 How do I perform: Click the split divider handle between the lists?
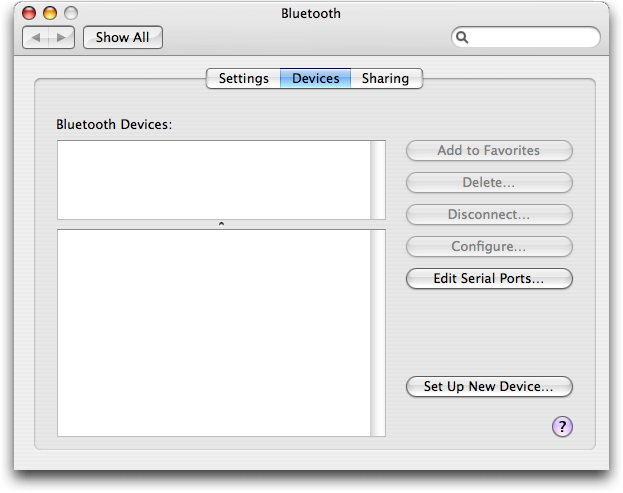[x=221, y=224]
